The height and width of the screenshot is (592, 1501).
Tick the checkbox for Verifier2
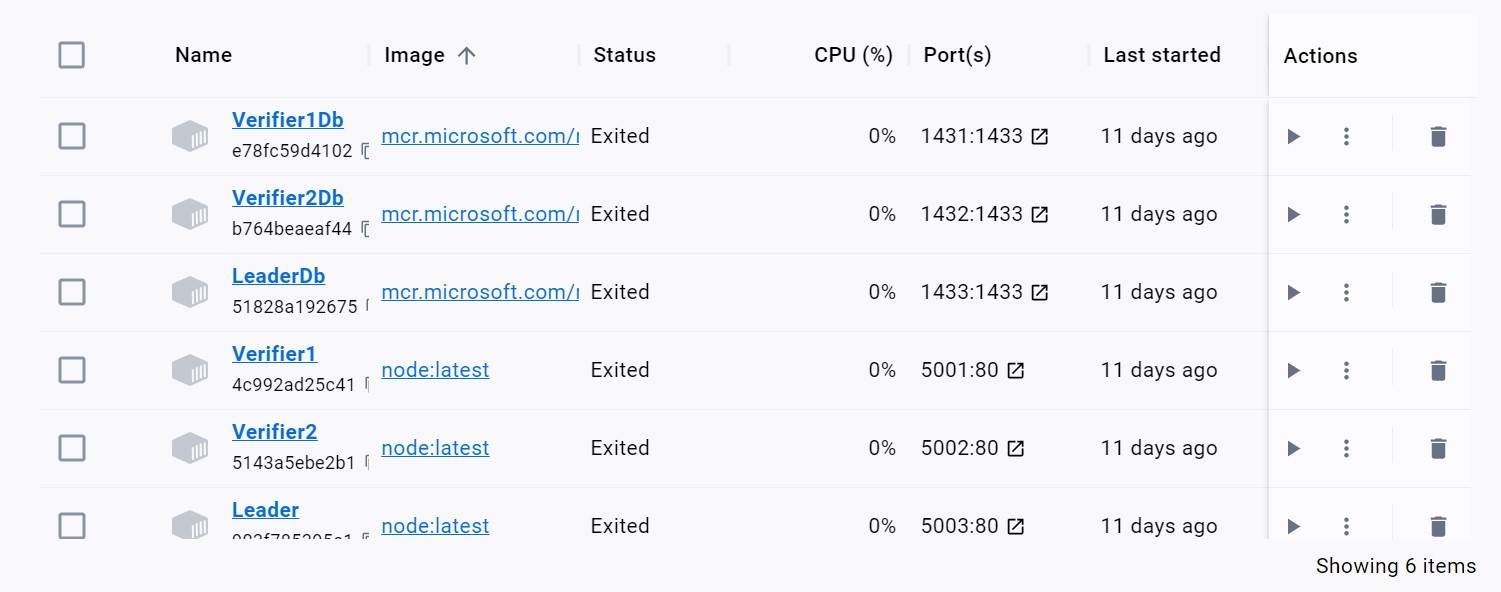[72, 448]
